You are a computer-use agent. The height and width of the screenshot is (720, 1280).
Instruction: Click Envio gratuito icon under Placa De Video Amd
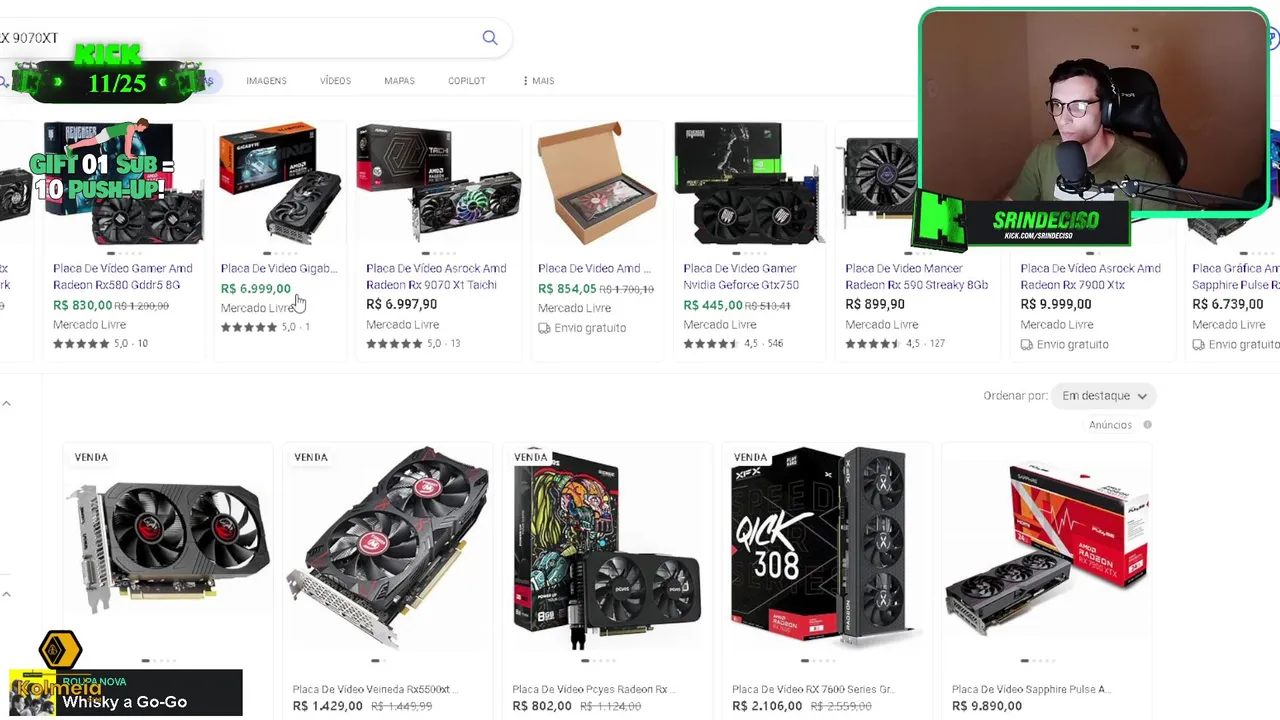[x=544, y=328]
